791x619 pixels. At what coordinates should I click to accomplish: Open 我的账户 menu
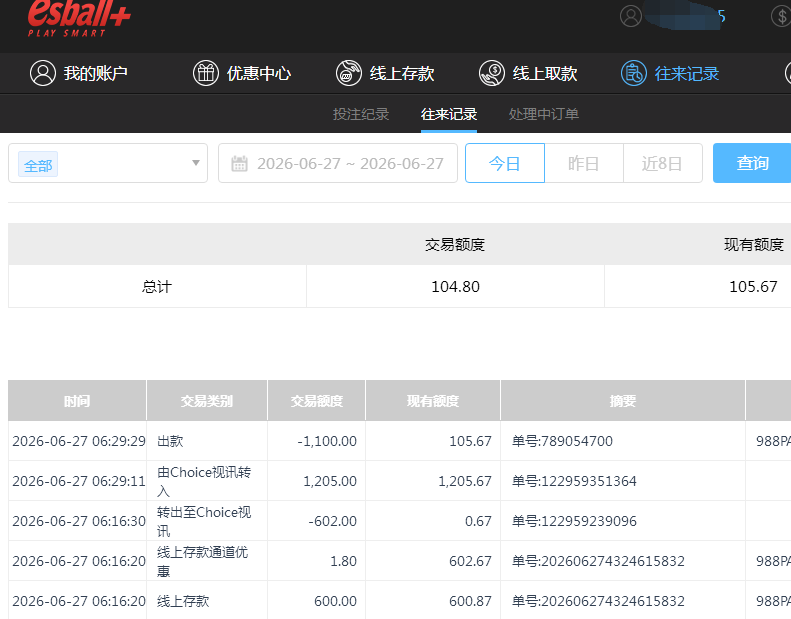coord(79,73)
